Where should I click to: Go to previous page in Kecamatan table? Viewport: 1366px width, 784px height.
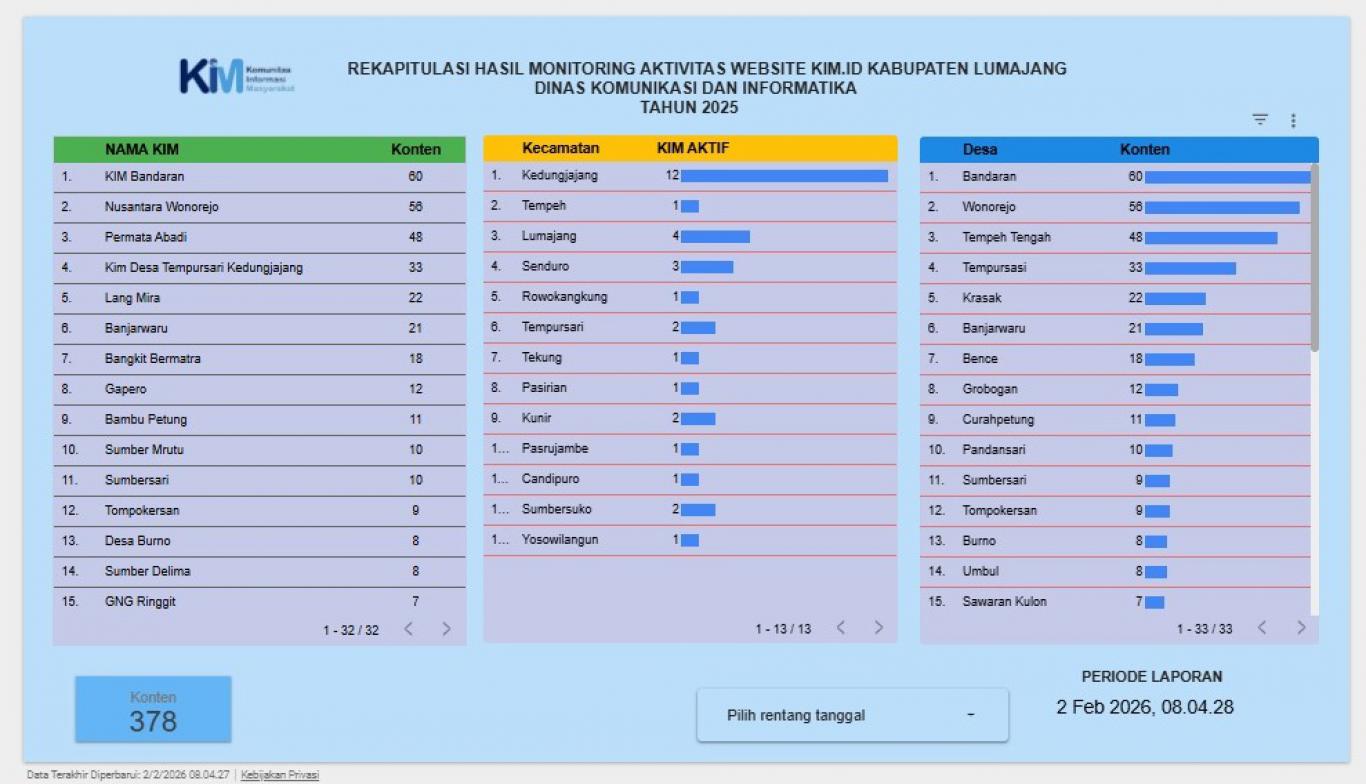[x=840, y=628]
